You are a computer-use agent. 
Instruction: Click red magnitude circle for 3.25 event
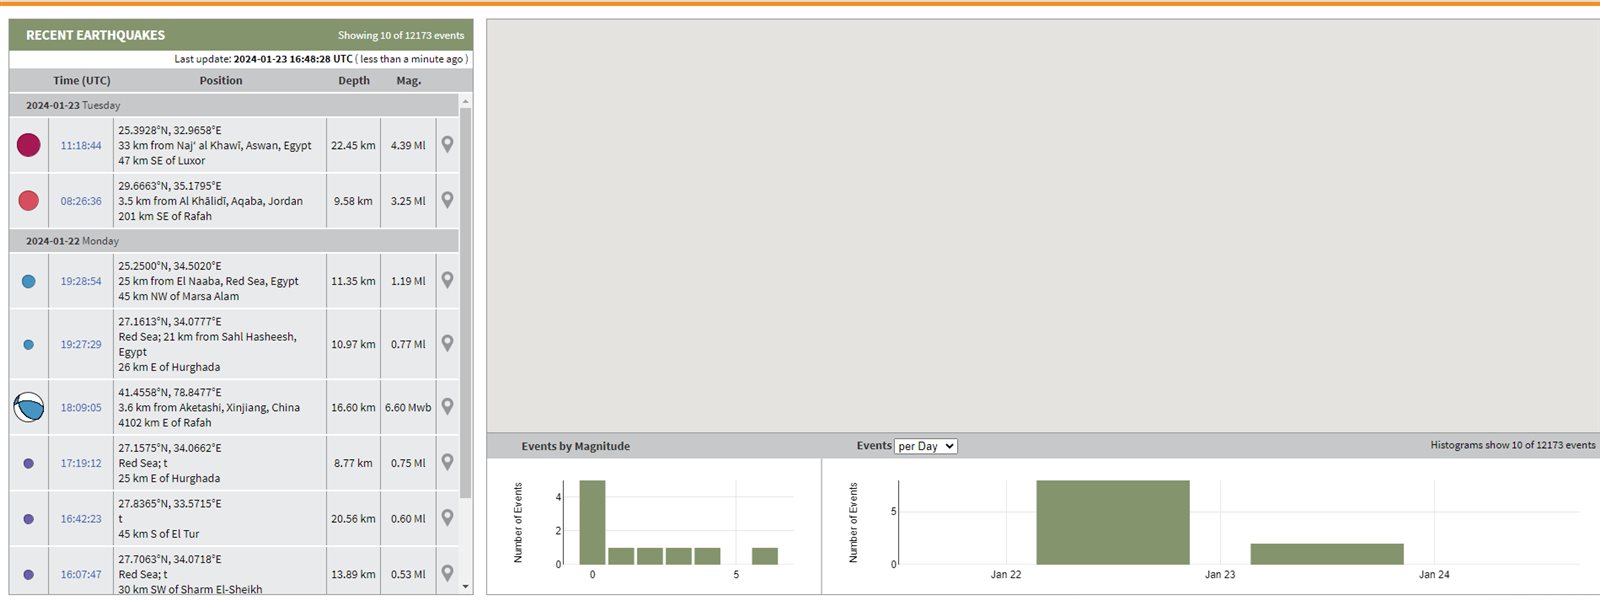[29, 201]
